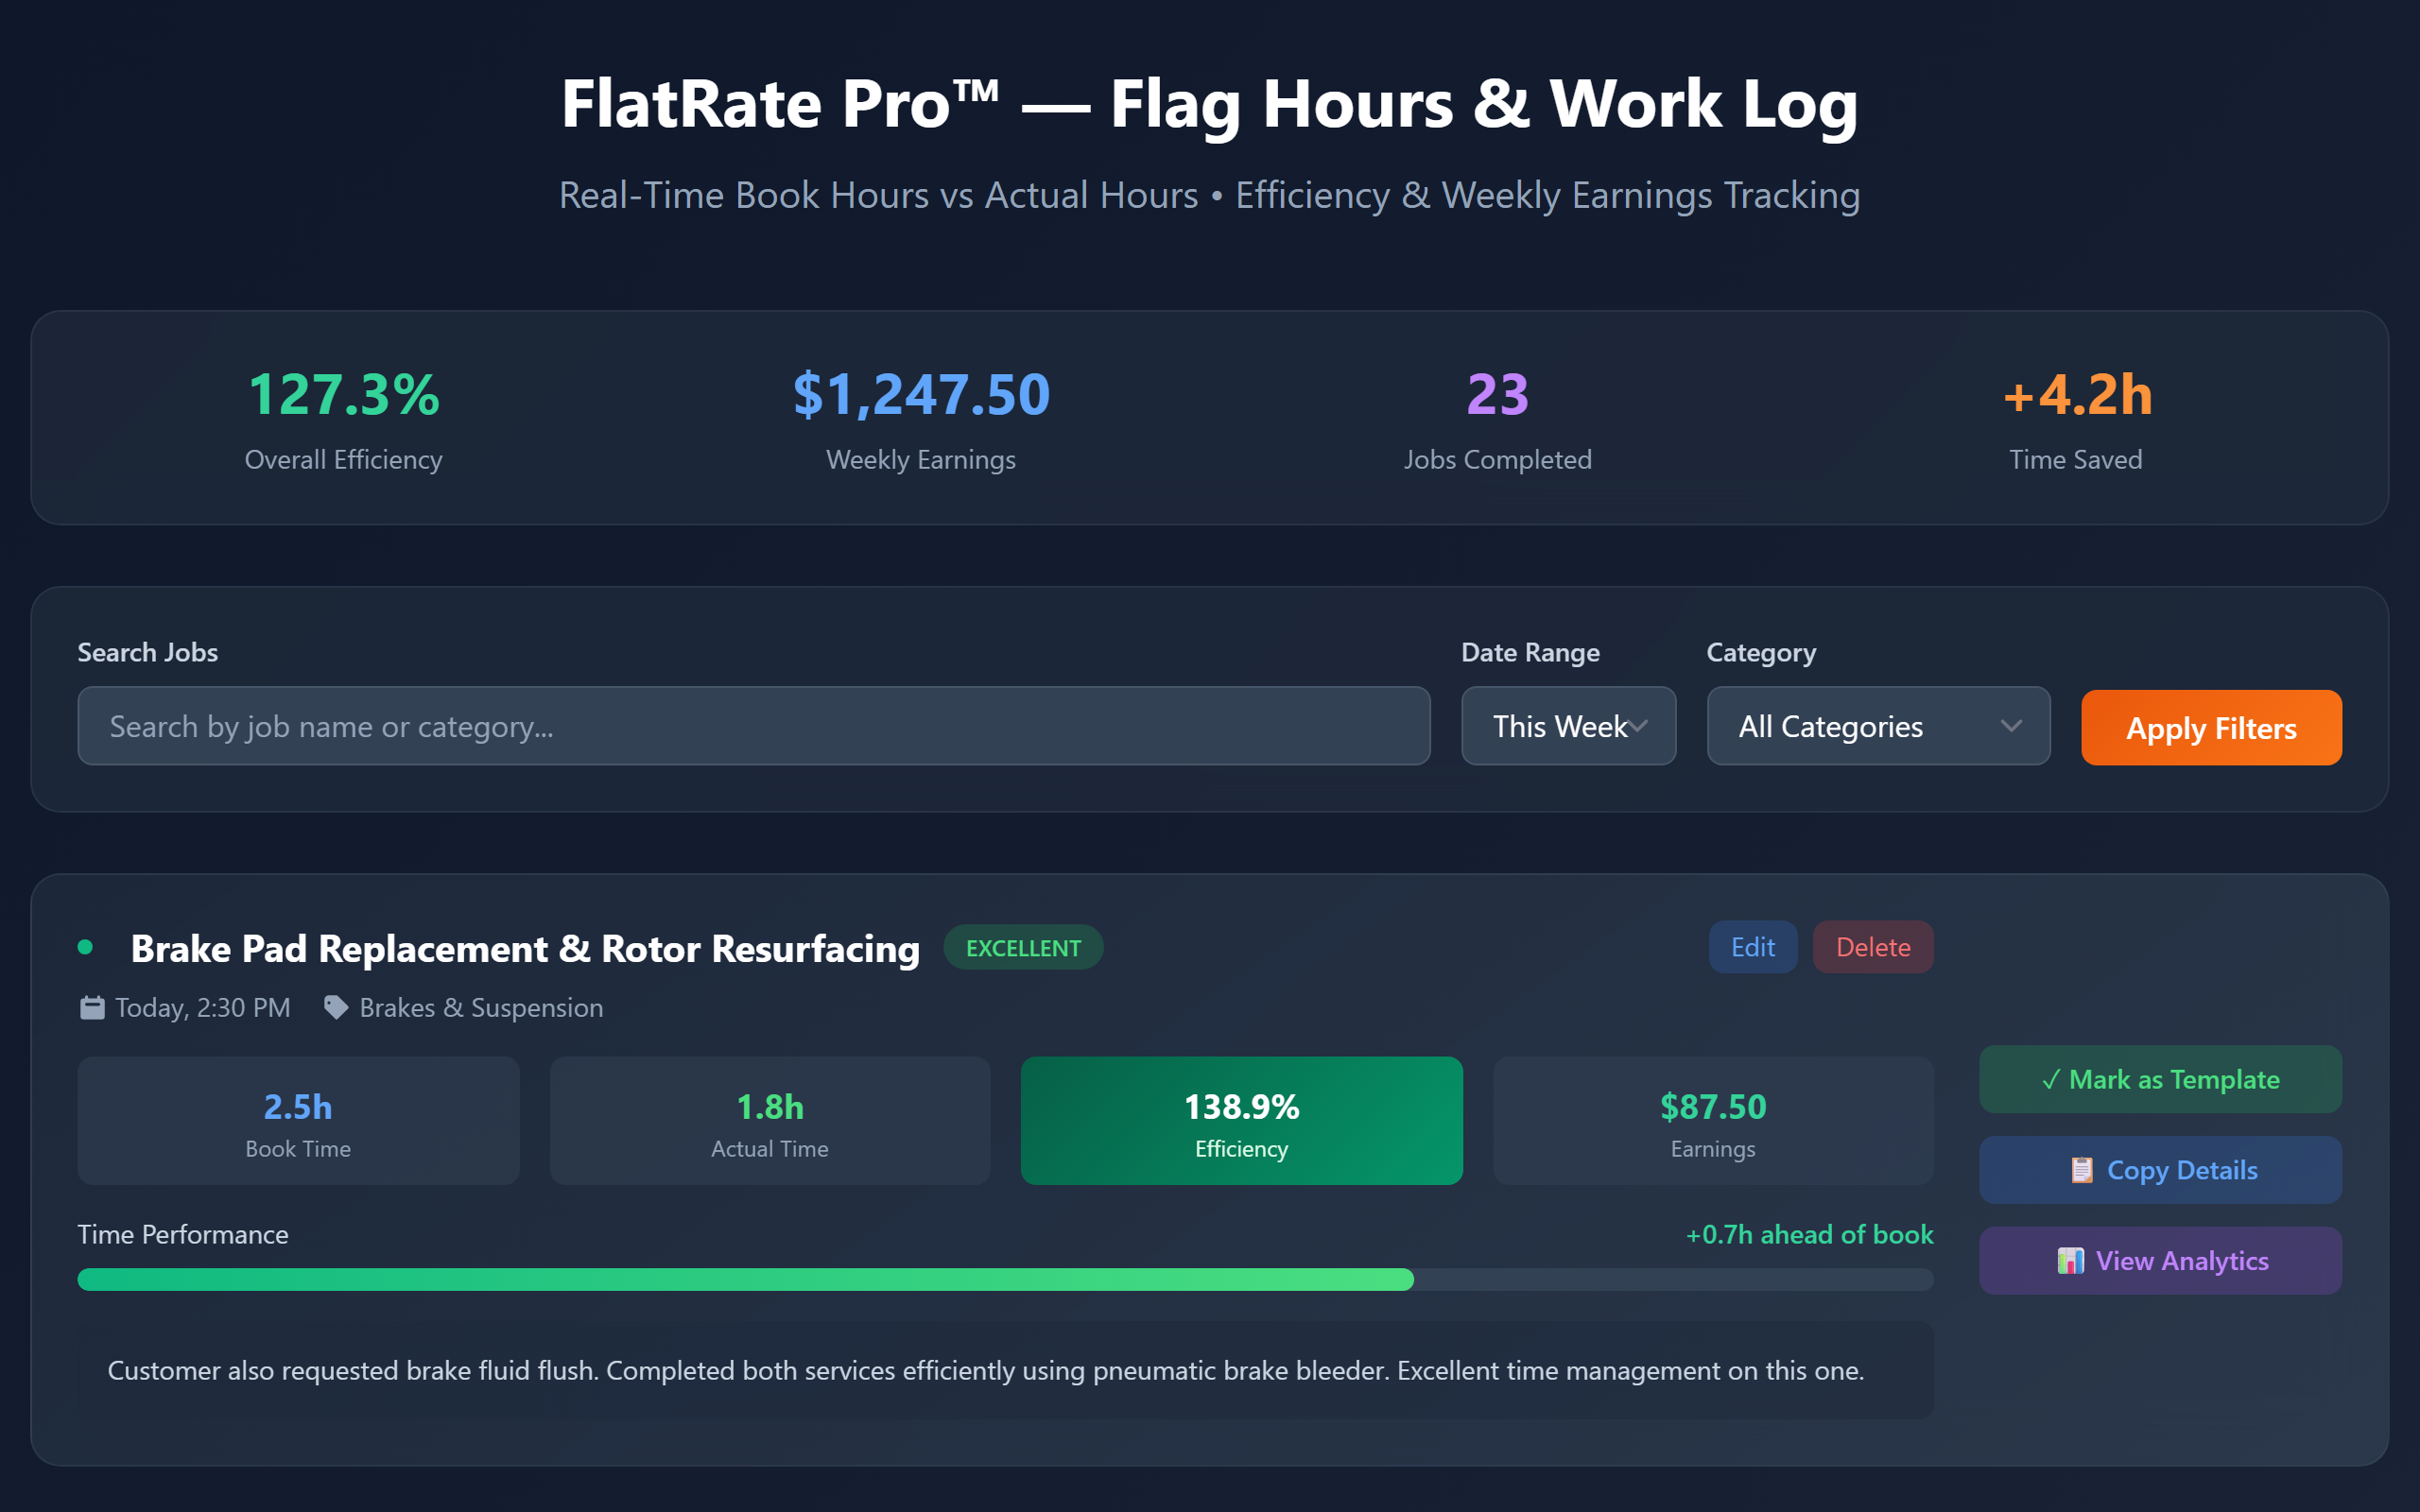Click Apply Filters button
Screen dimensions: 2420x1512
2211,728
